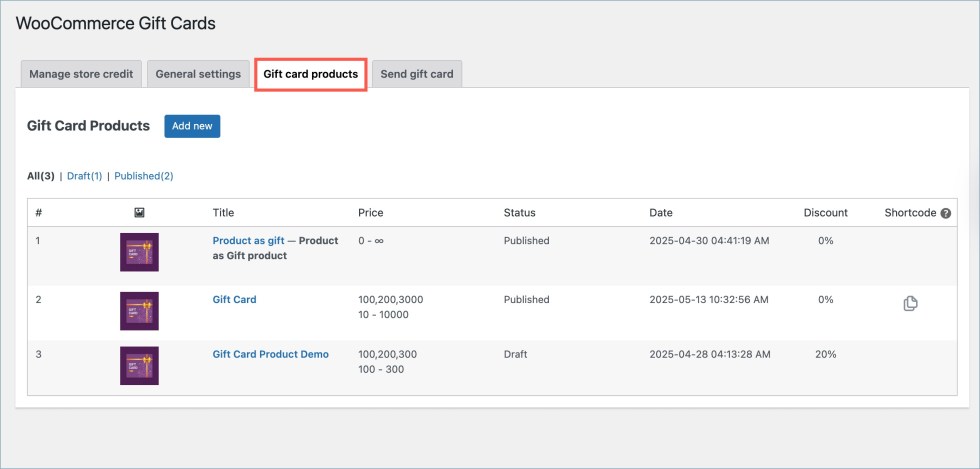Click thumbnail of Product as gift

(x=139, y=252)
